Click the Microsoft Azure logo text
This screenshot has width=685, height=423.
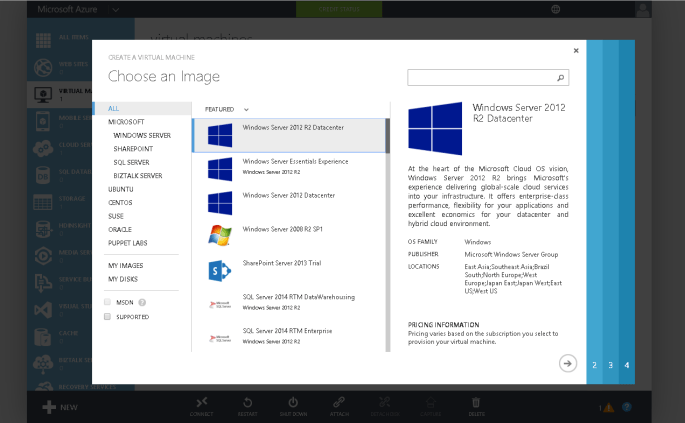click(x=67, y=9)
